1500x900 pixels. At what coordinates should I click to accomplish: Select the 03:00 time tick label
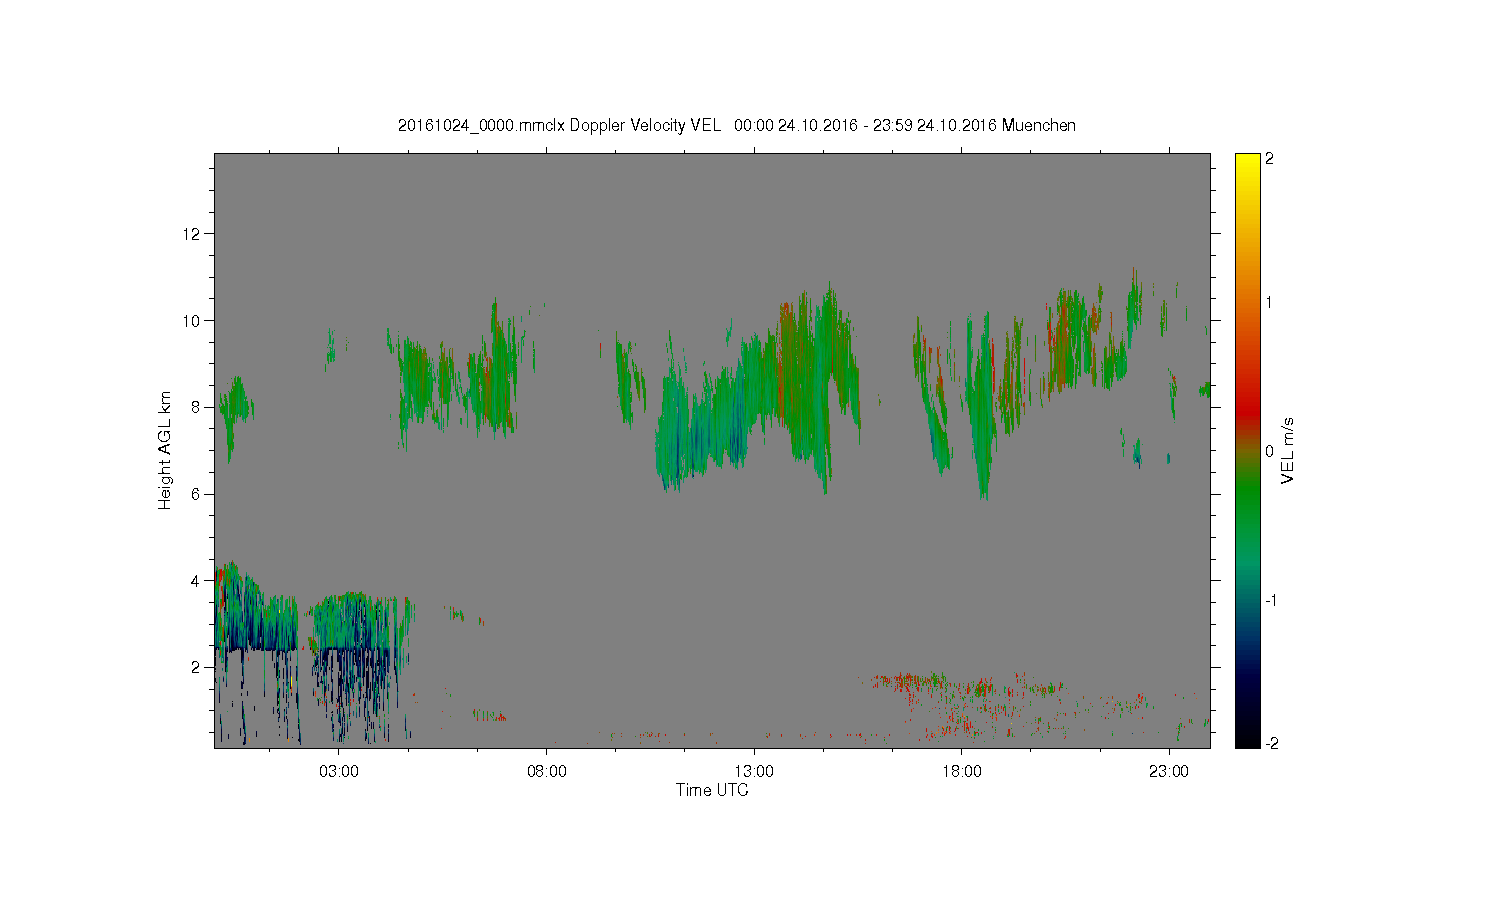[339, 771]
